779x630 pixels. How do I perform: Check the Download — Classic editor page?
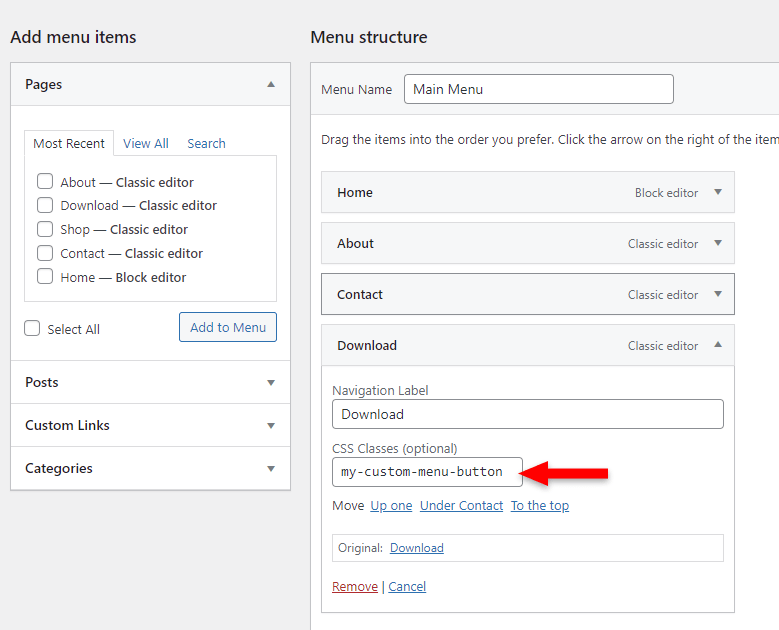[45, 205]
